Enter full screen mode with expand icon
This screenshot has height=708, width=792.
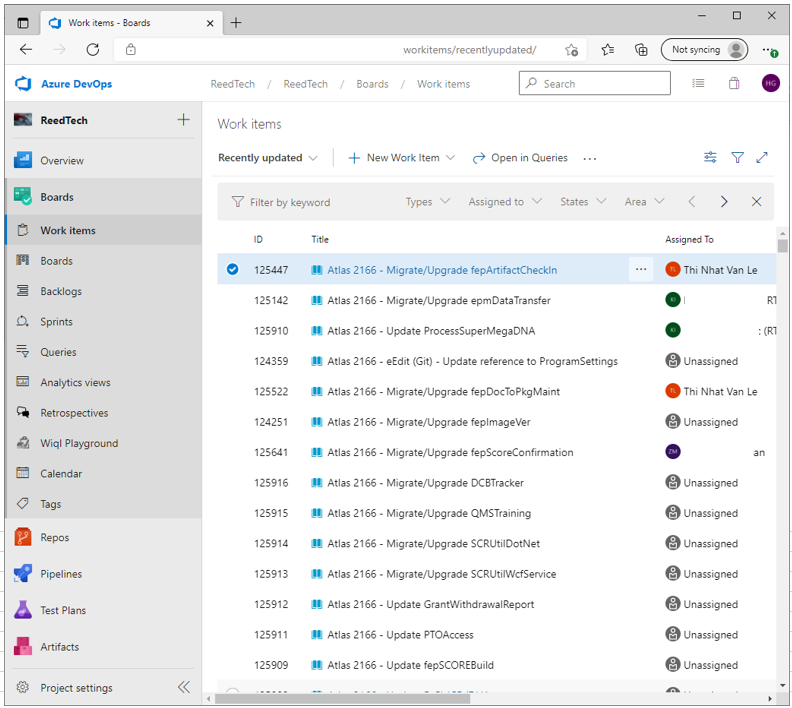pyautogui.click(x=762, y=158)
